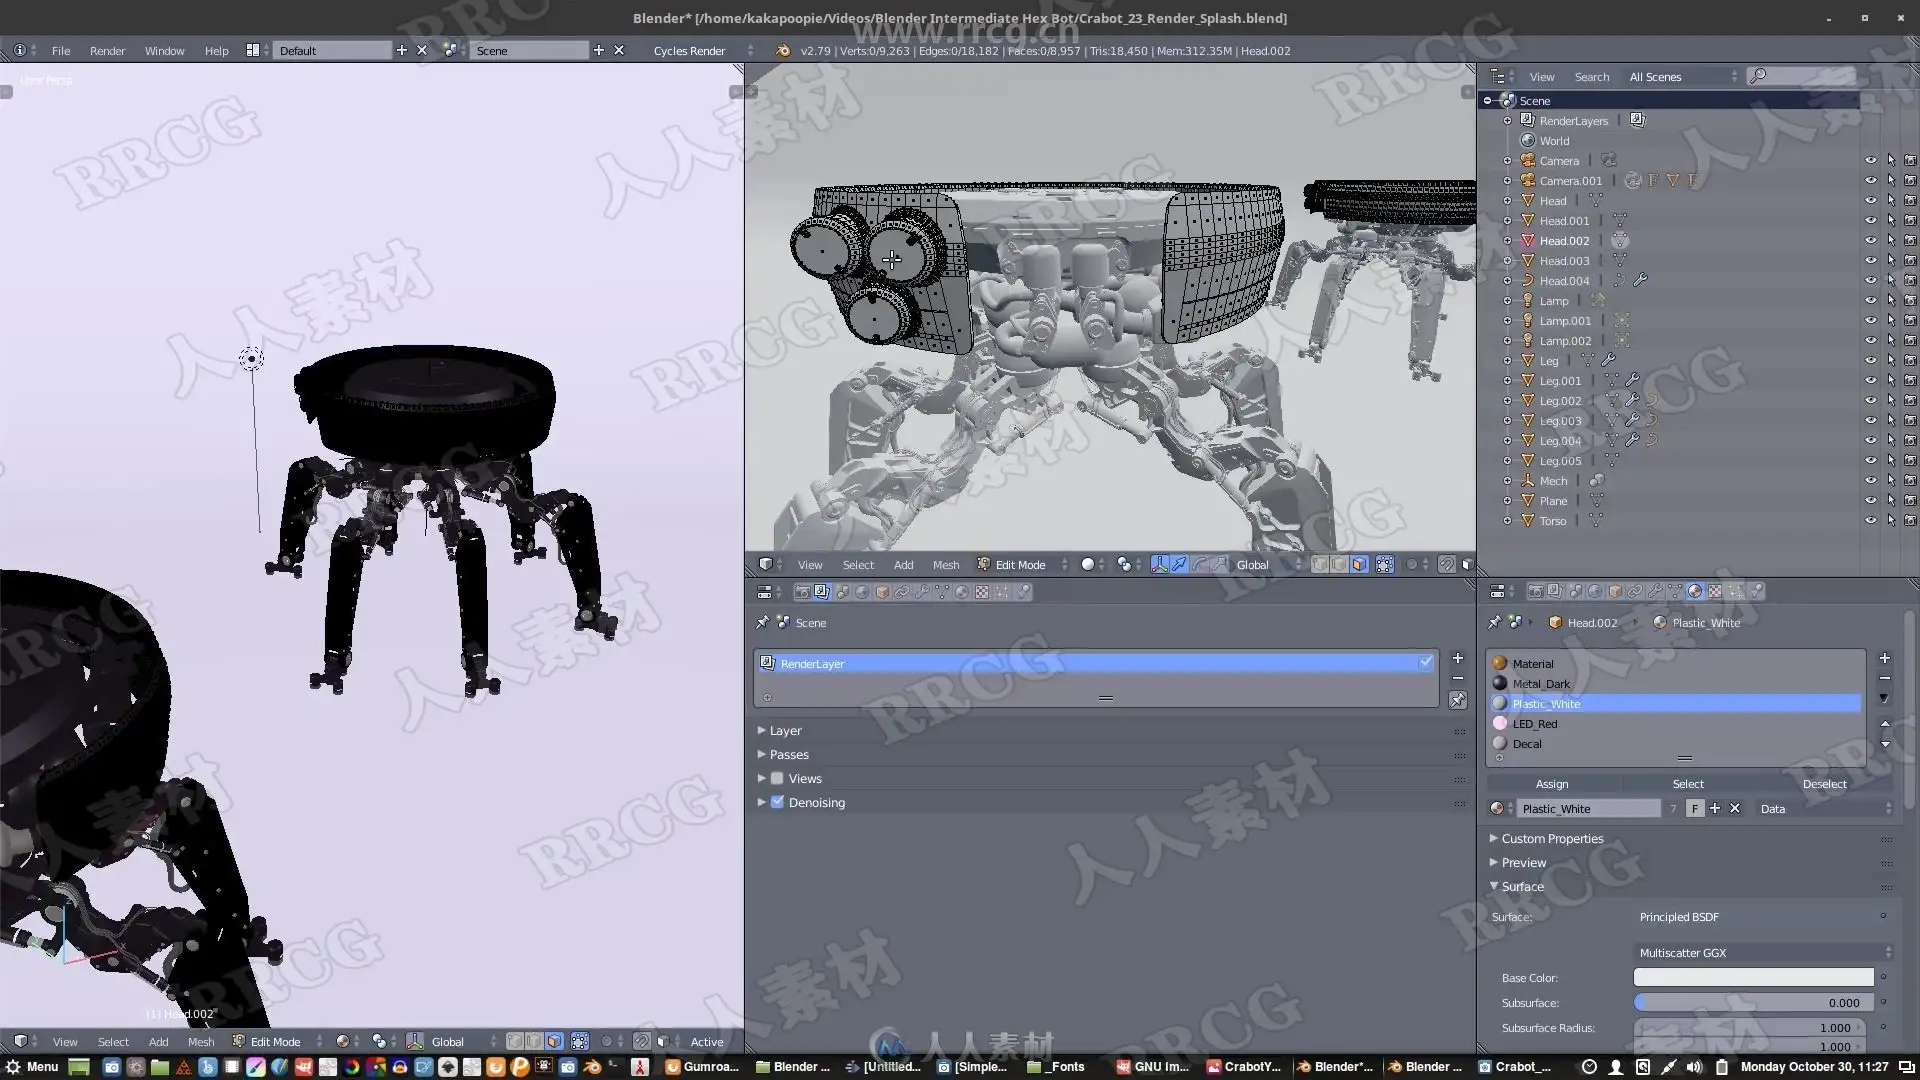Image resolution: width=1920 pixels, height=1080 pixels.
Task: Toggle fake user F button for Plastic_White
Action: pos(1694,808)
